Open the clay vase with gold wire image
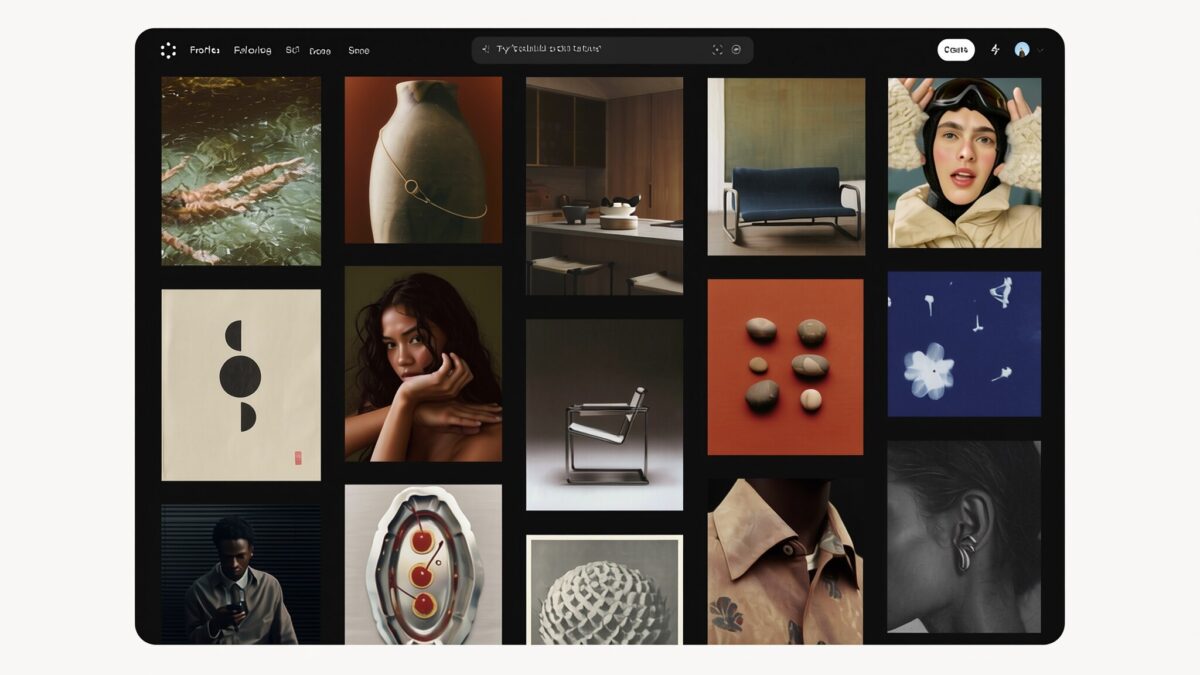 tap(423, 160)
